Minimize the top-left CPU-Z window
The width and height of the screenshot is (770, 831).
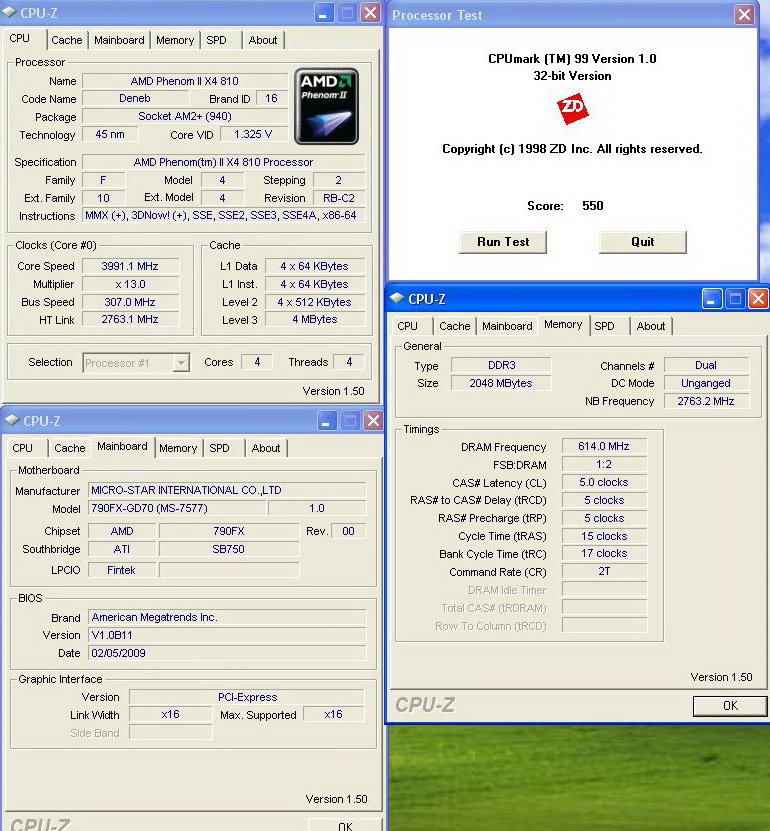click(x=323, y=13)
